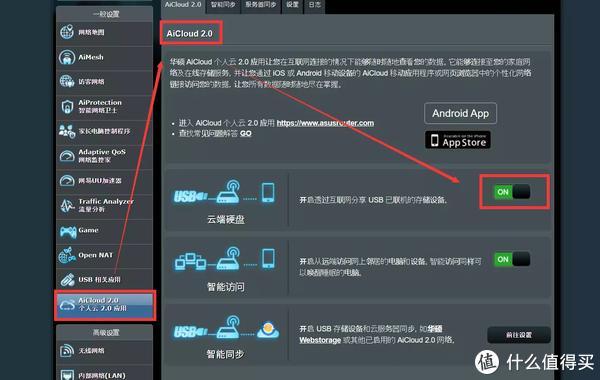The image size is (600, 380).
Task: Open the 无线网络 wireless icon under 高级设置
Action: pyautogui.click(x=67, y=351)
